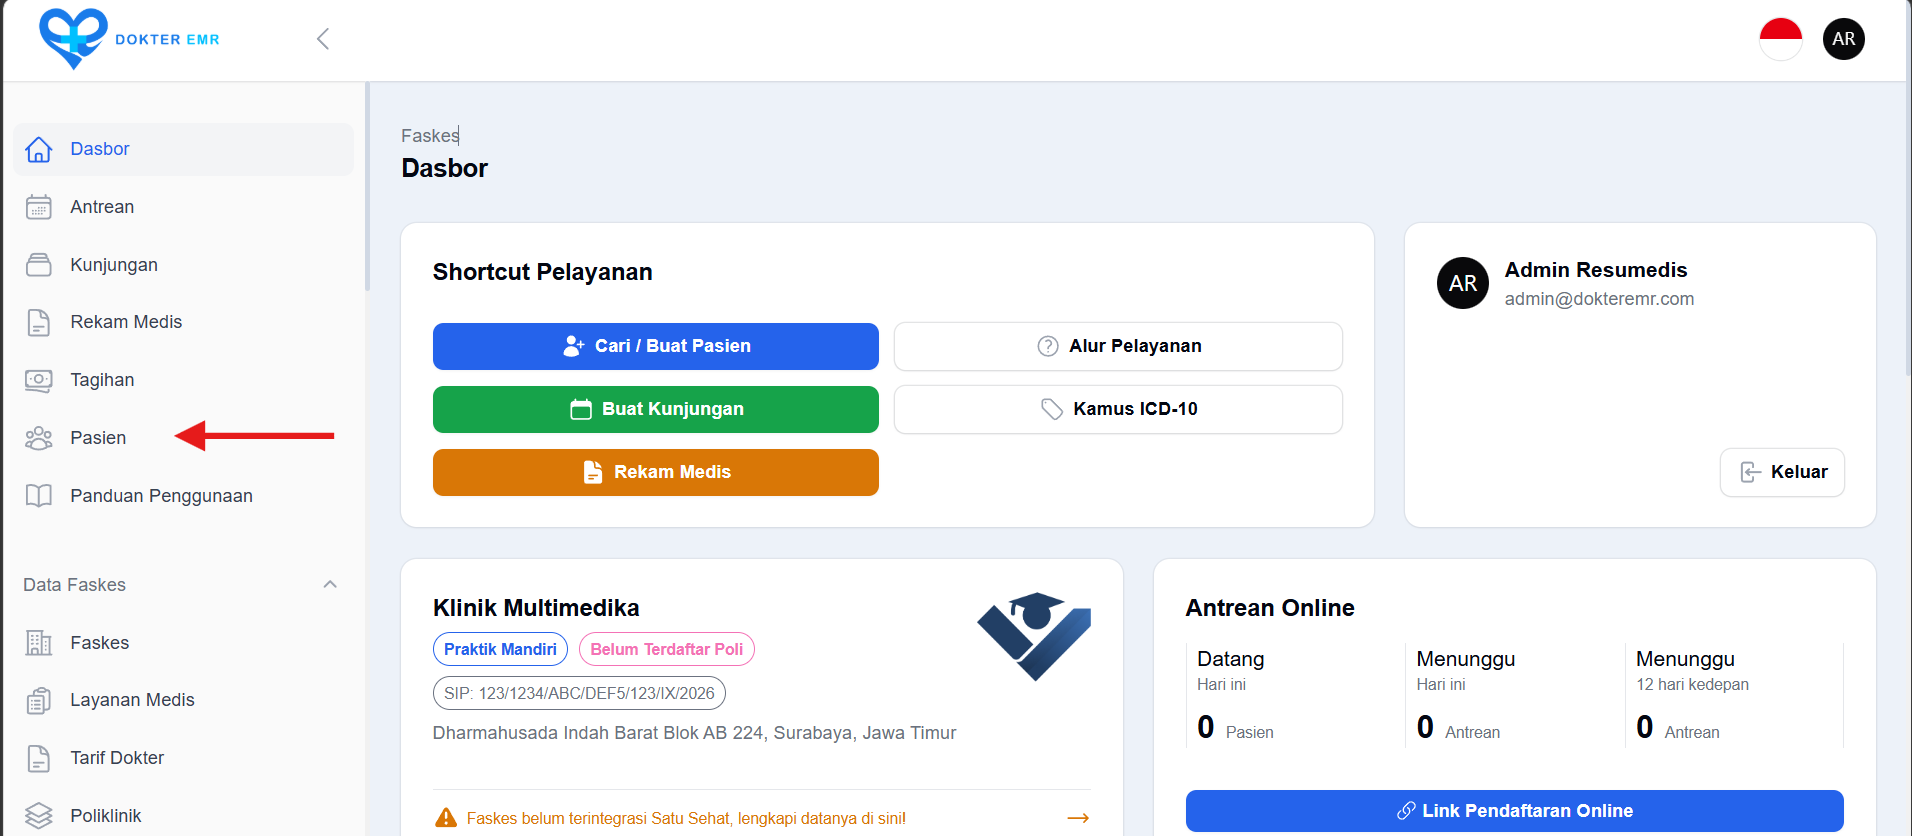This screenshot has height=836, width=1912.
Task: Open the Kamus ICD-10 button
Action: [x=1118, y=409]
